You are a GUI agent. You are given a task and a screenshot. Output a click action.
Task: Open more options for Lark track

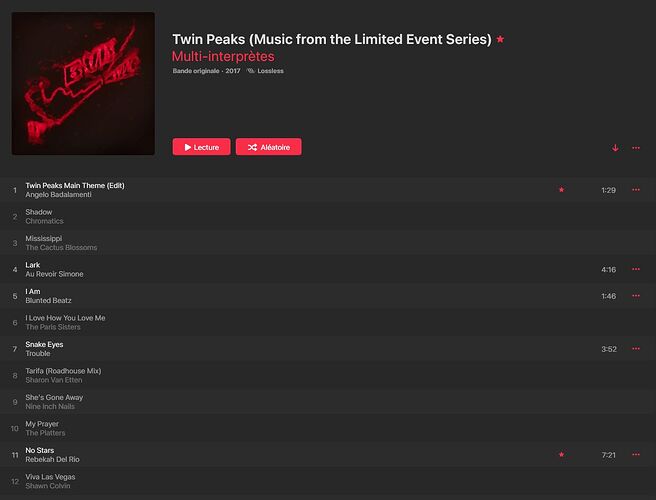(636, 269)
